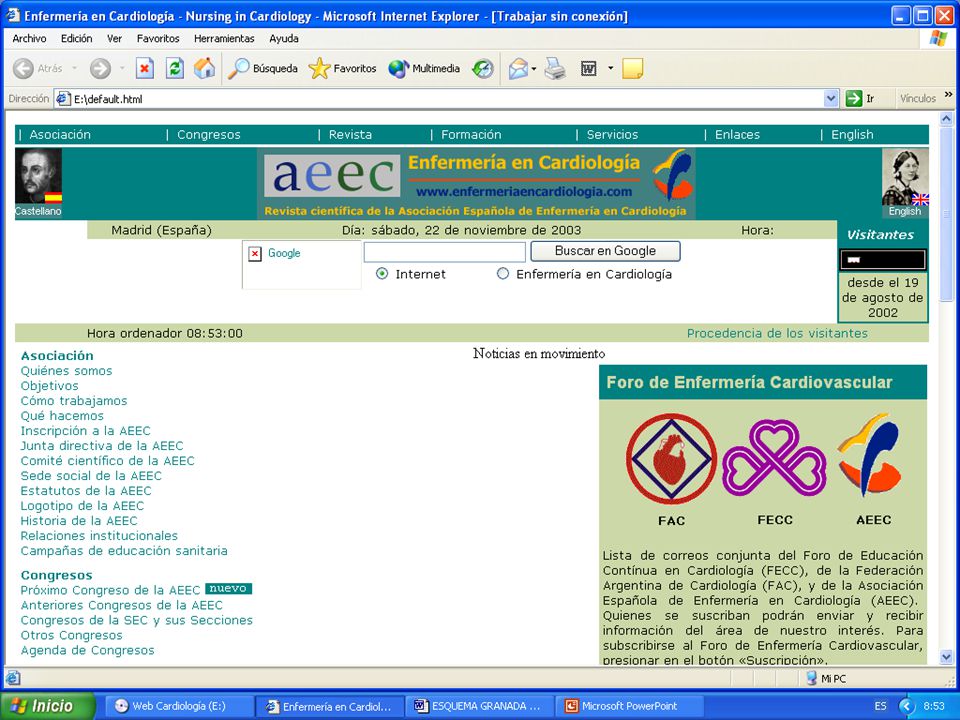
Task: Click Formación navigation item
Action: coord(471,135)
